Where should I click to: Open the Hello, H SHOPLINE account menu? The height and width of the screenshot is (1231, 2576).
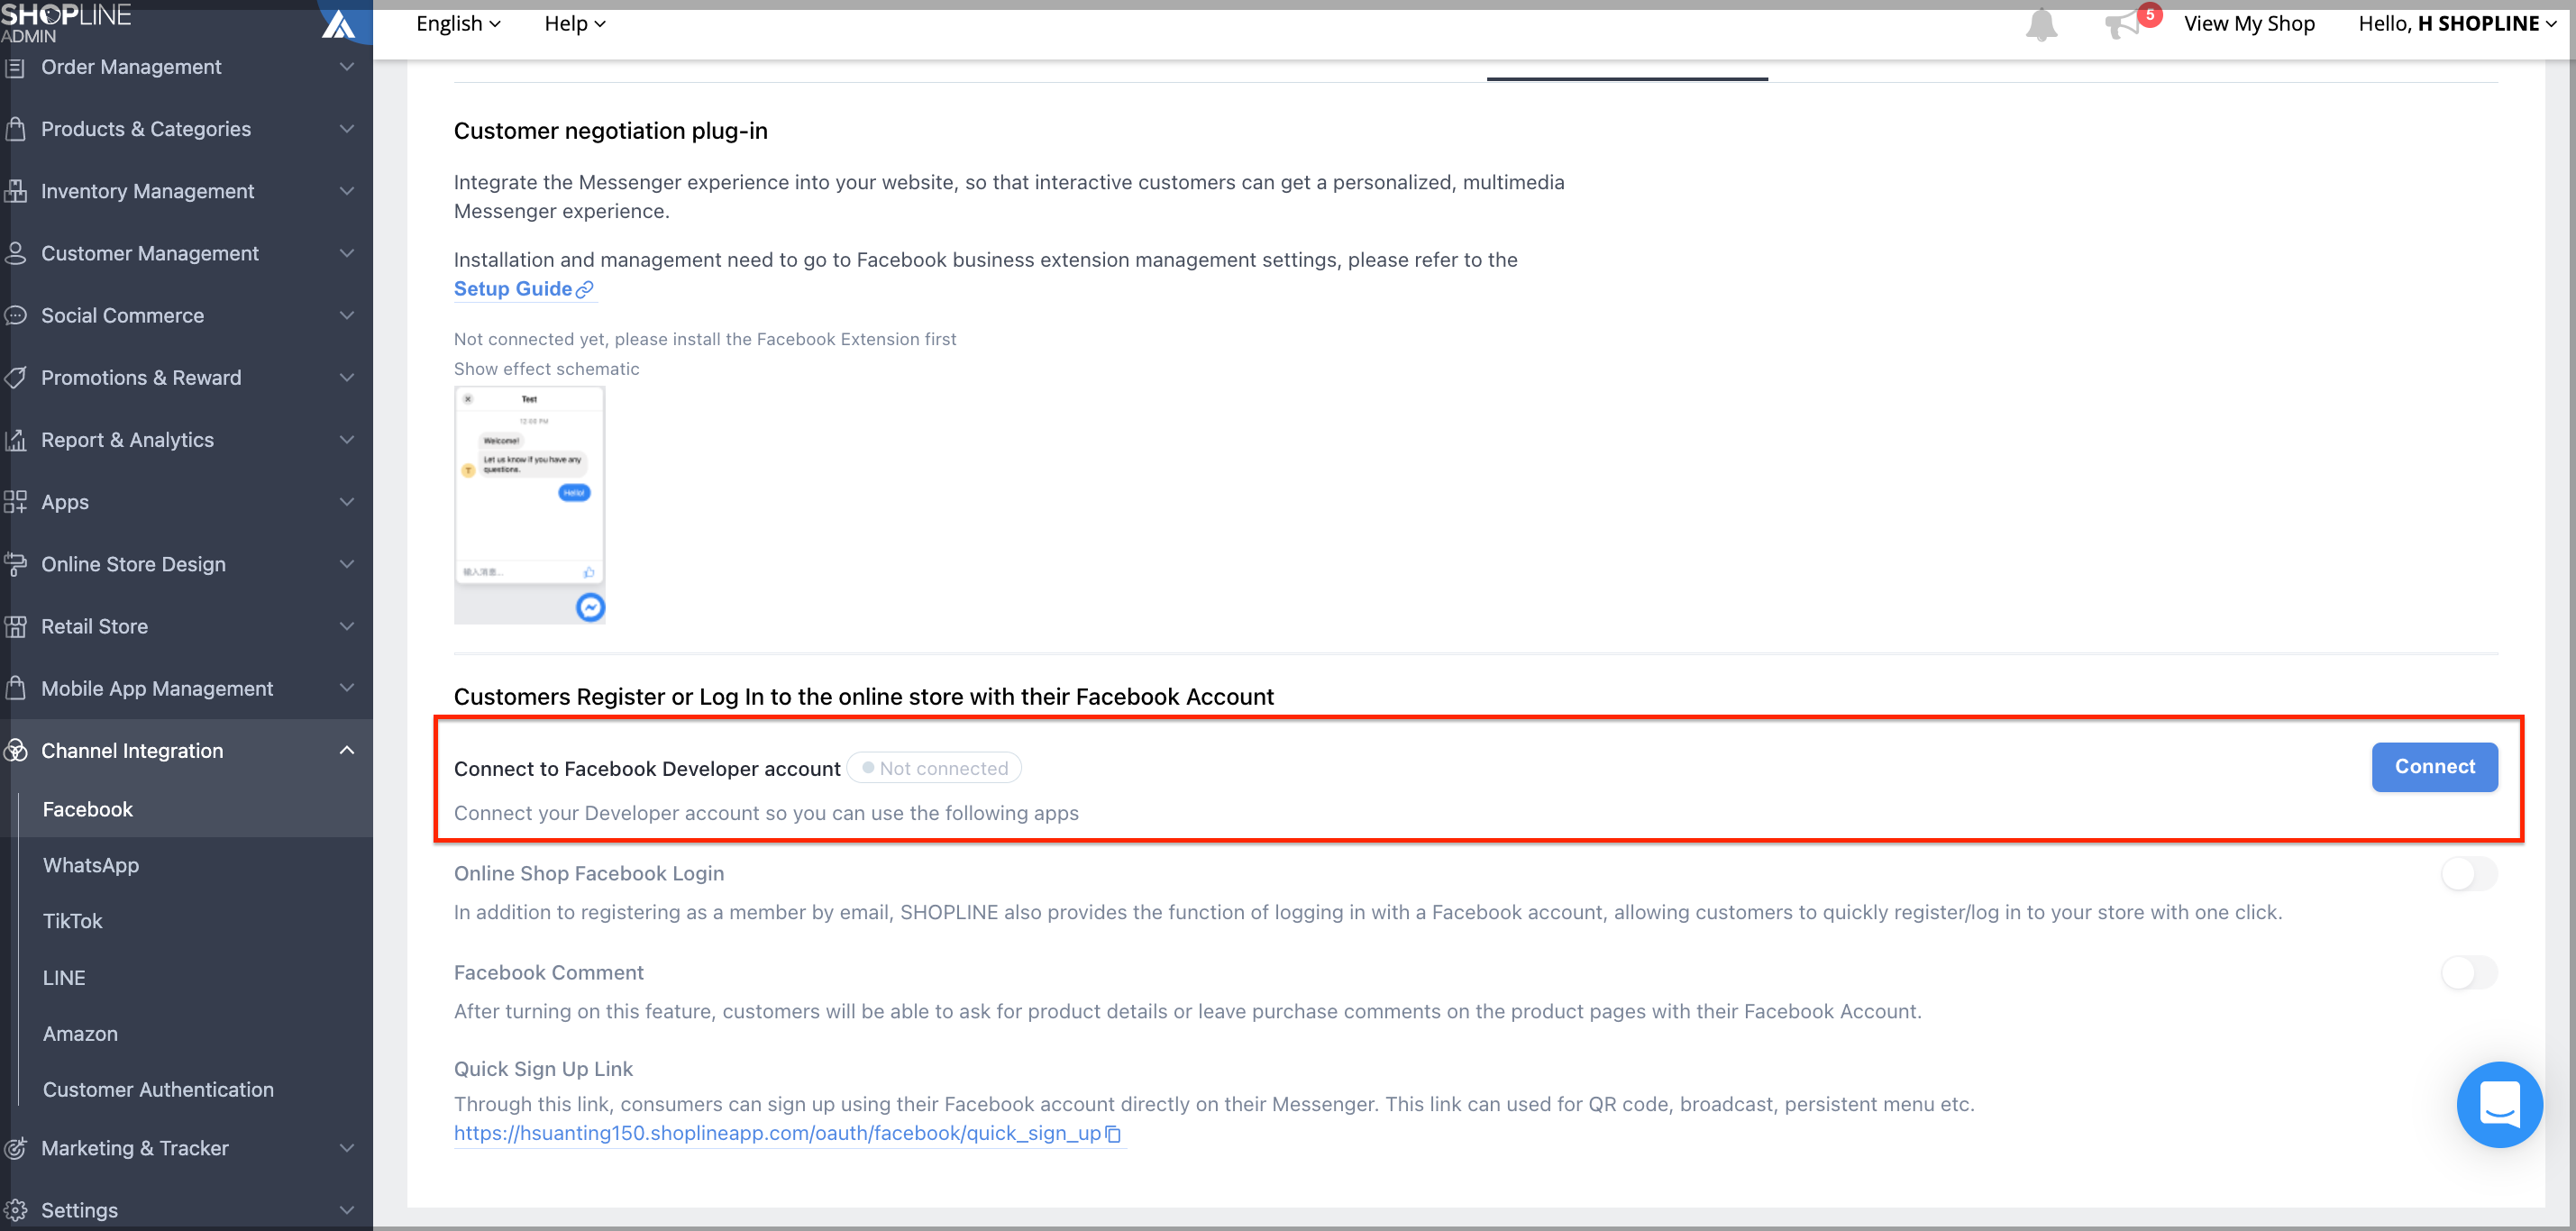coord(2456,24)
